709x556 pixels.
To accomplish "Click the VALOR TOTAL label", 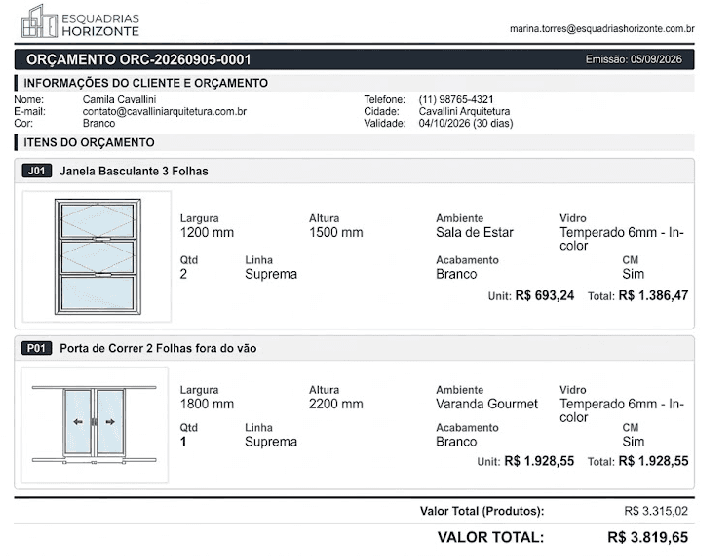I will (491, 537).
